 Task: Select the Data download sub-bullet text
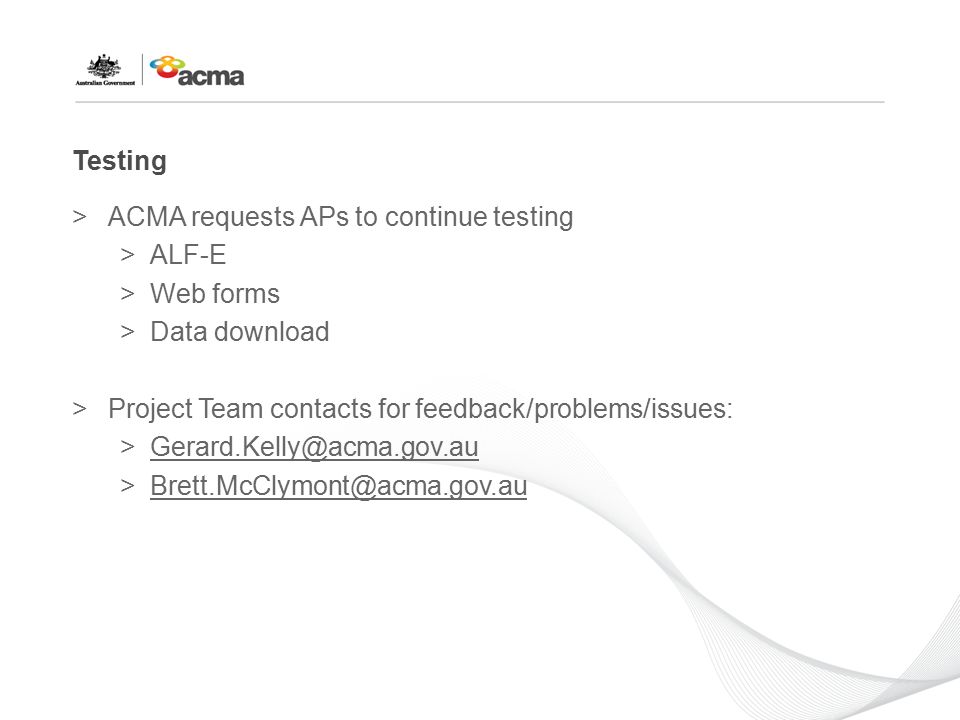coord(240,332)
